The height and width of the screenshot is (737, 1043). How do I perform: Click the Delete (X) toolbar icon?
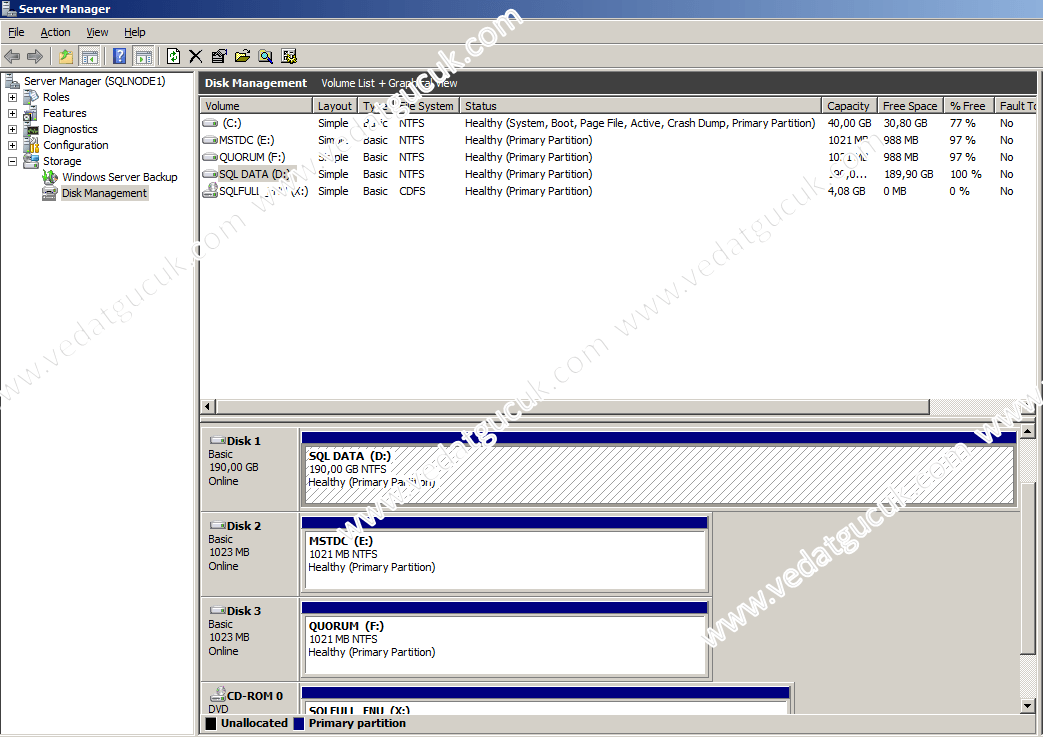click(x=196, y=57)
